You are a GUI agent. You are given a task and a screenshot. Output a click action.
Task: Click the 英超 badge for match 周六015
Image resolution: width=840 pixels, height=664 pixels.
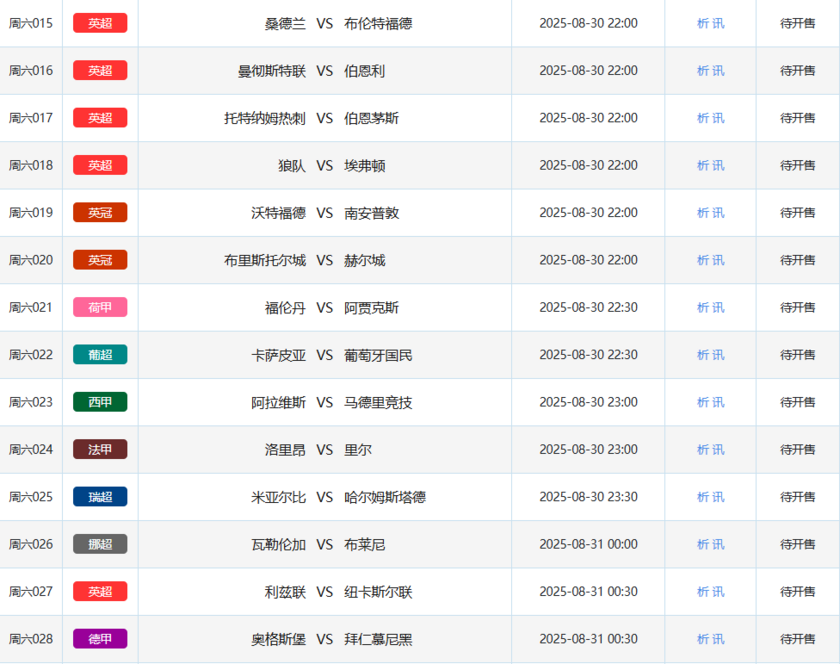point(100,23)
